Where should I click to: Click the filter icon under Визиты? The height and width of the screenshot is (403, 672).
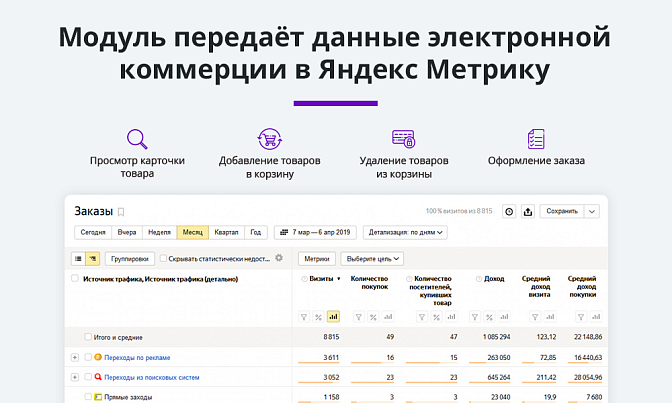point(304,317)
